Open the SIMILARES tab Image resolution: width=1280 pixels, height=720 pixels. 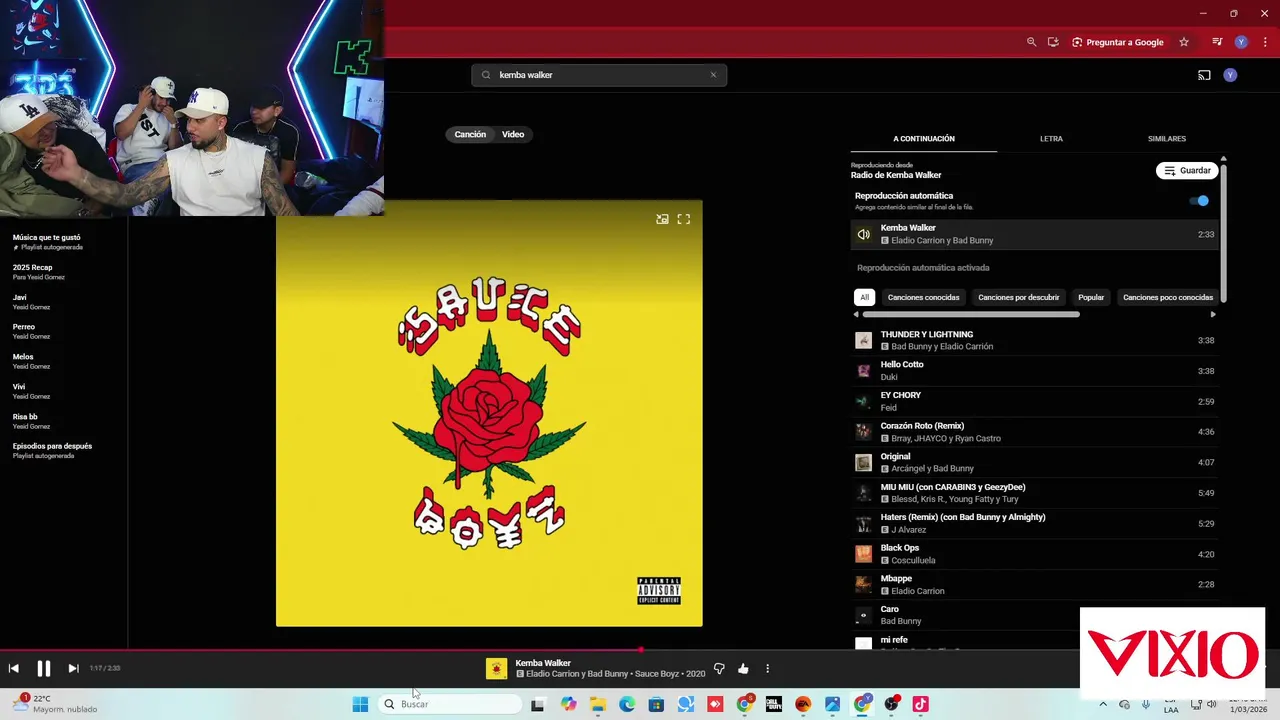1167,139
